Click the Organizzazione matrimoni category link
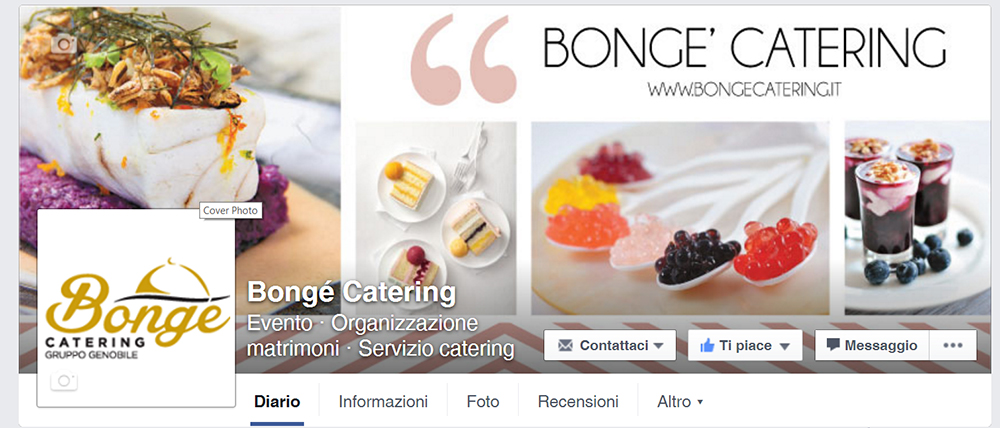 (362, 336)
